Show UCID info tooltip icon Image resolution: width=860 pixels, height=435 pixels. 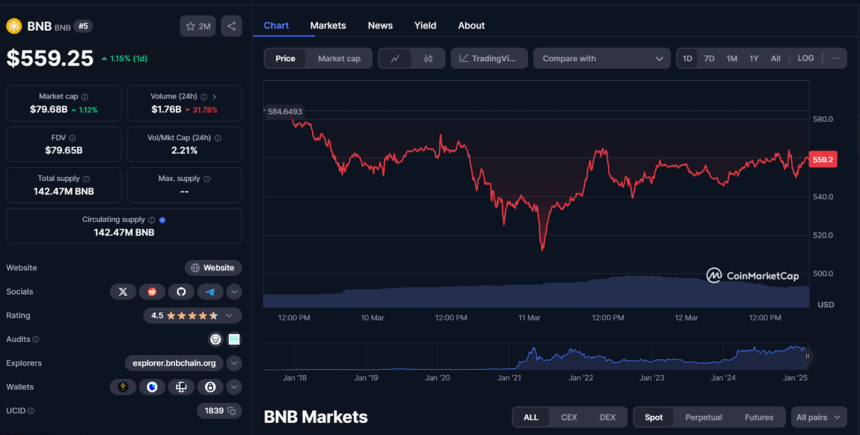click(x=31, y=411)
